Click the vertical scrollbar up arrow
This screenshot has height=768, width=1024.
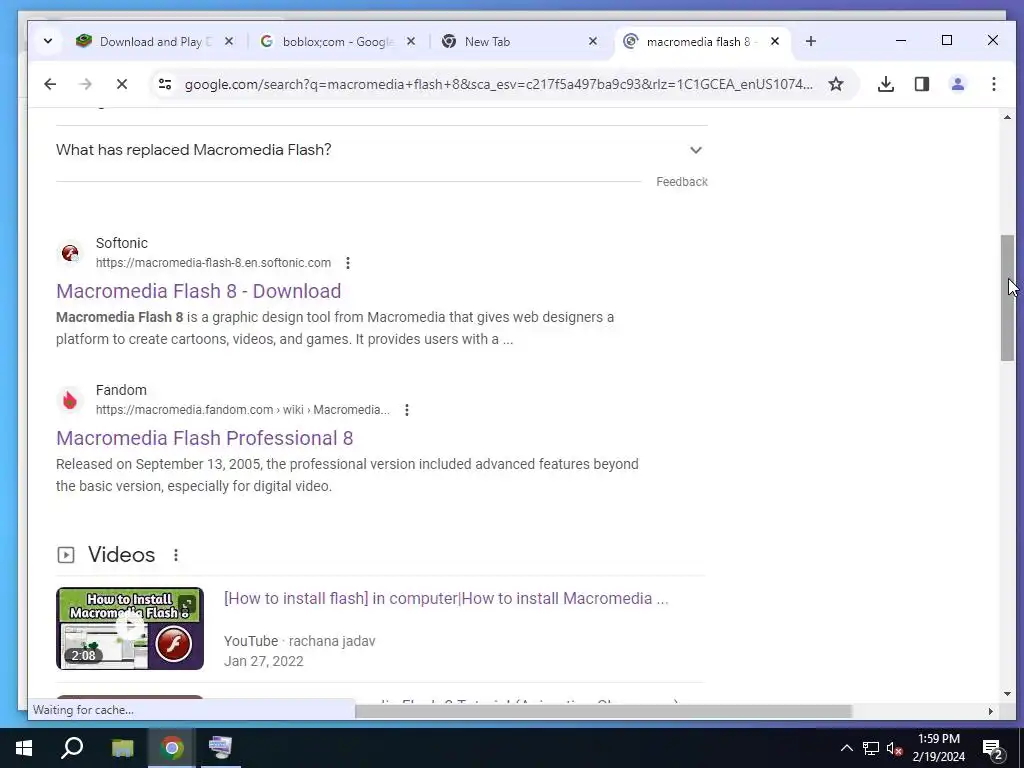[x=1007, y=118]
